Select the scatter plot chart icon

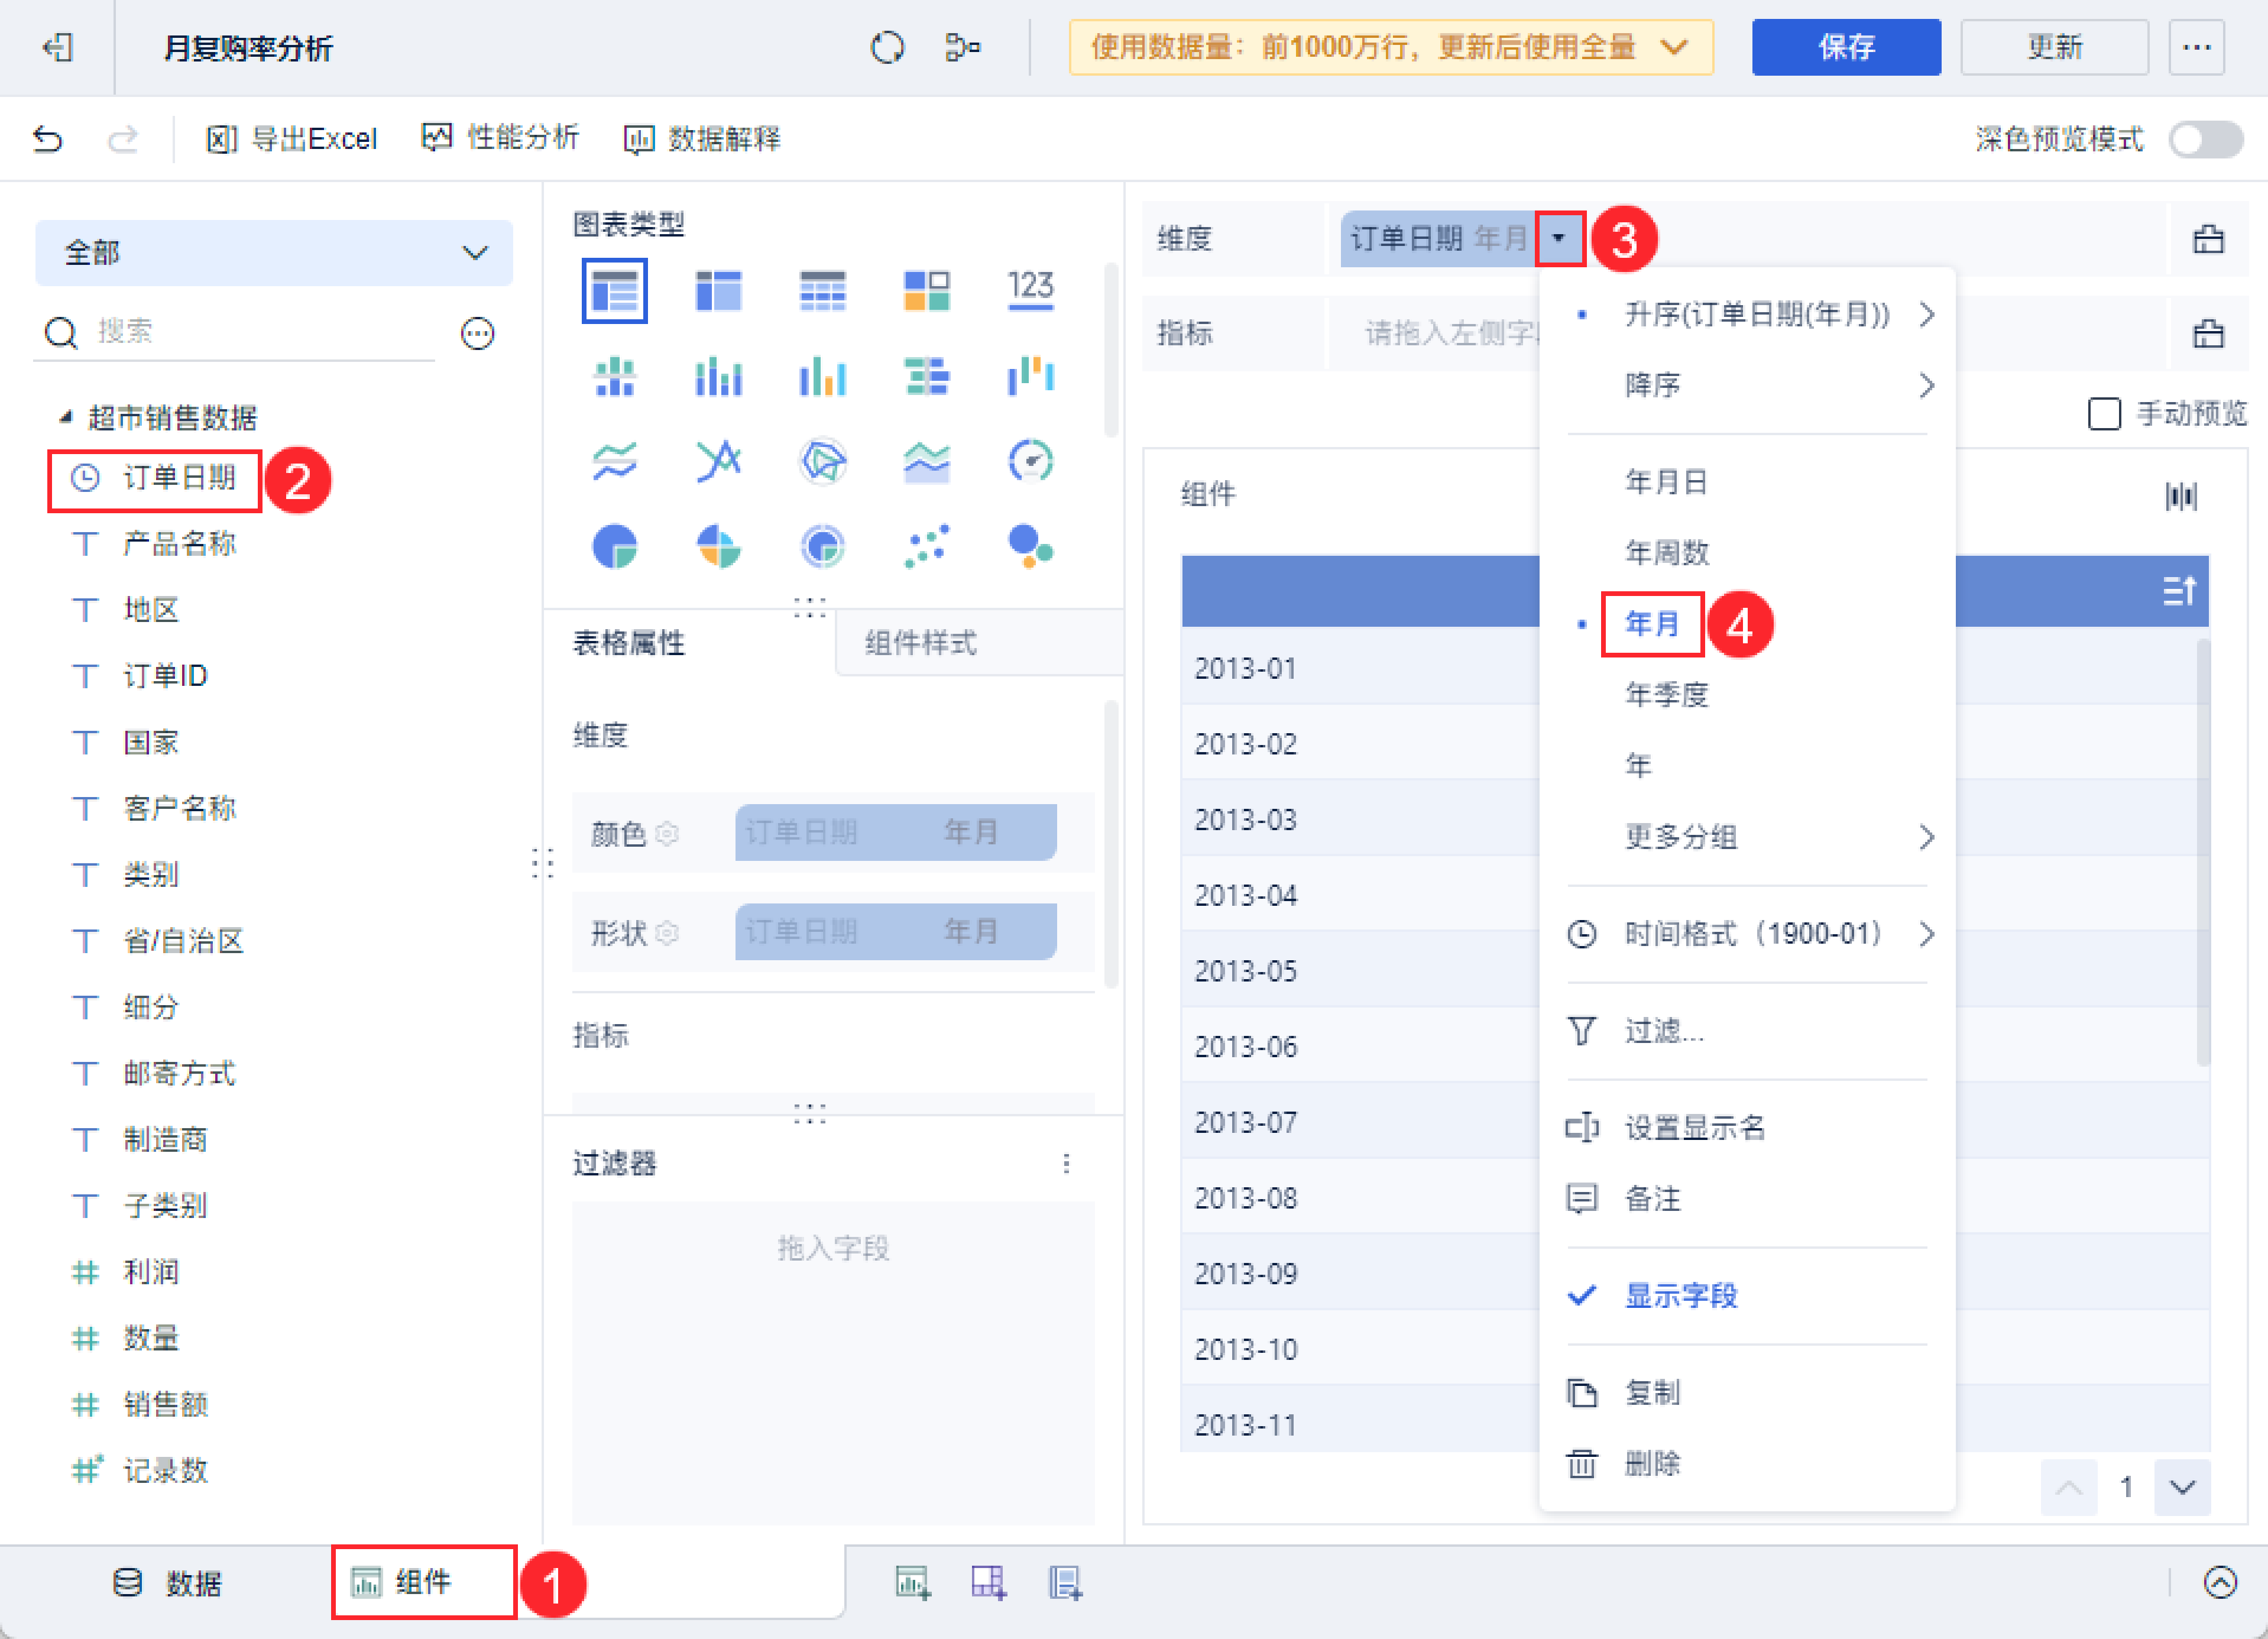pyautogui.click(x=926, y=546)
